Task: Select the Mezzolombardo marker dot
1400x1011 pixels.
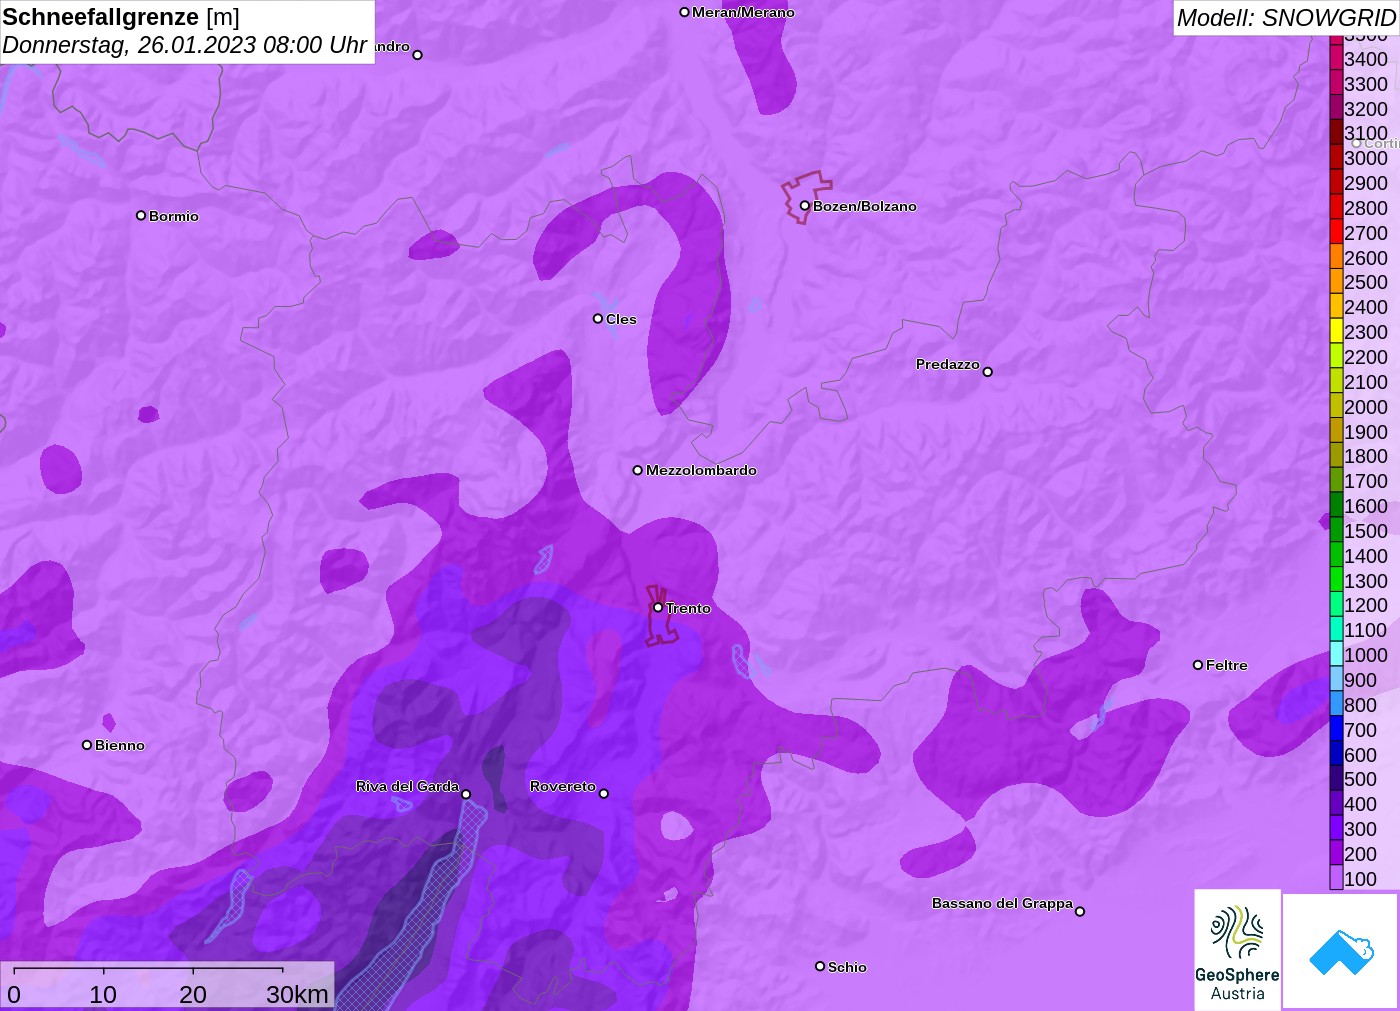Action: 638,470
